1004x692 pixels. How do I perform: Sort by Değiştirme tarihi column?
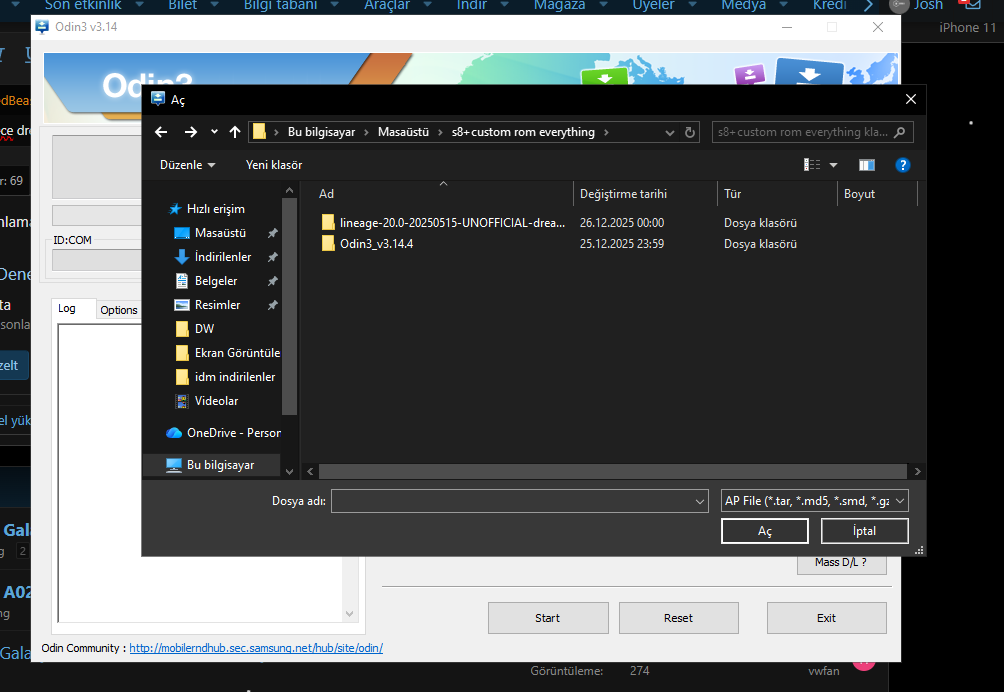[645, 193]
